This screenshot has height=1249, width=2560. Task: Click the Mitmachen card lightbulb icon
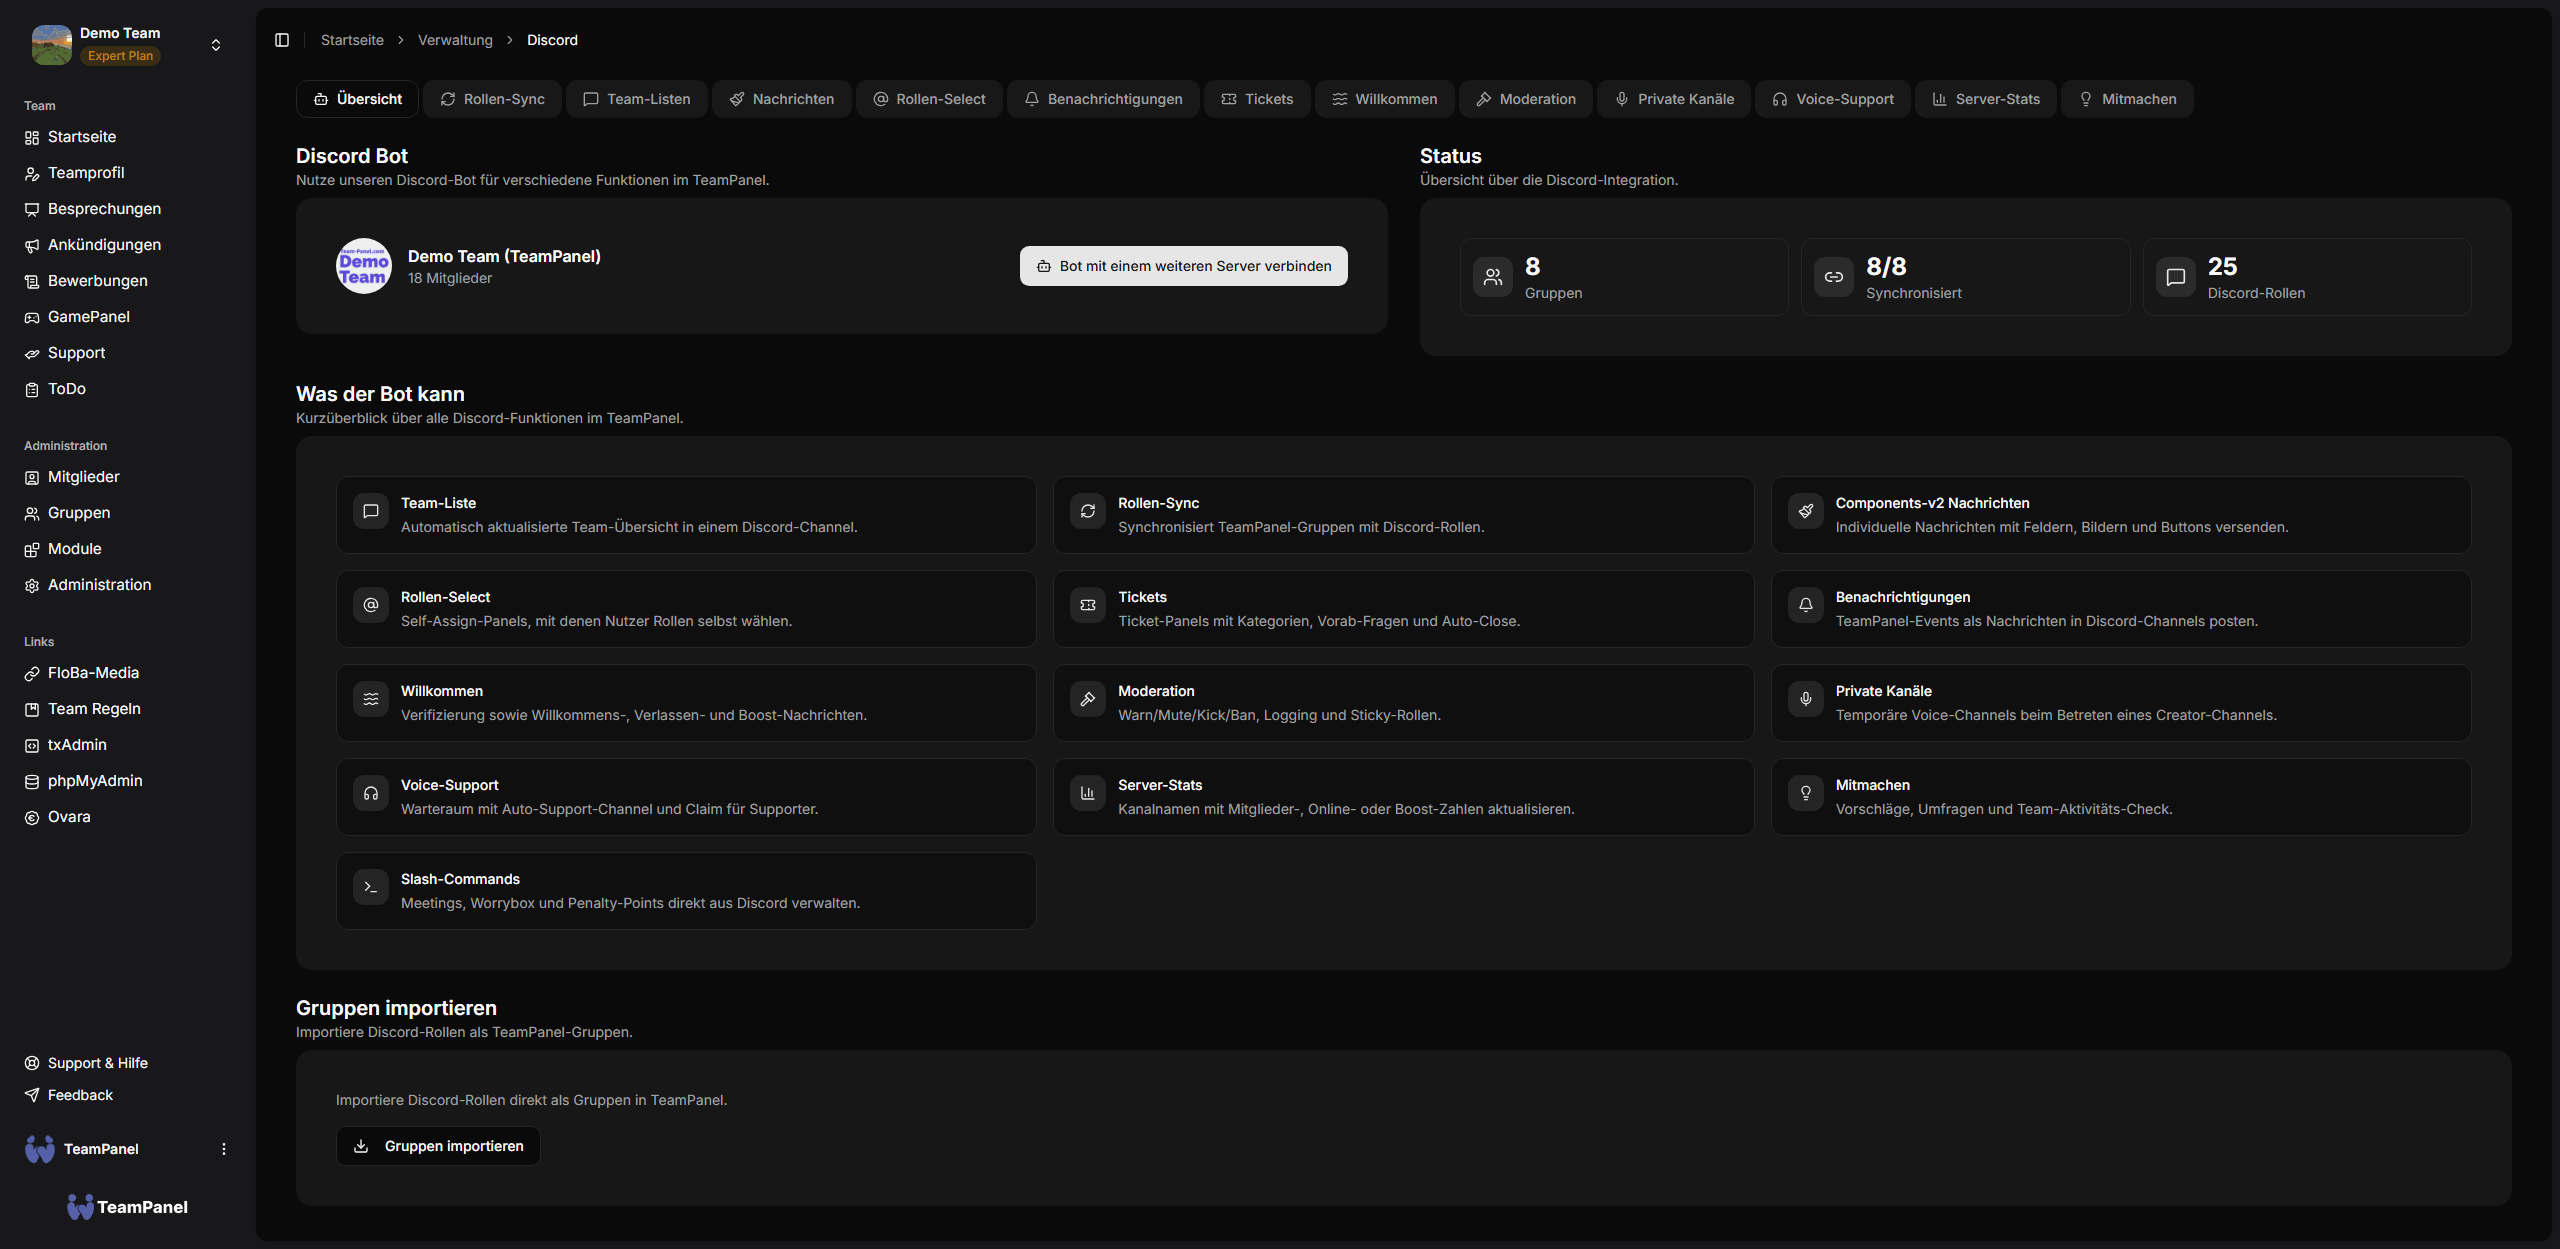pos(1806,793)
